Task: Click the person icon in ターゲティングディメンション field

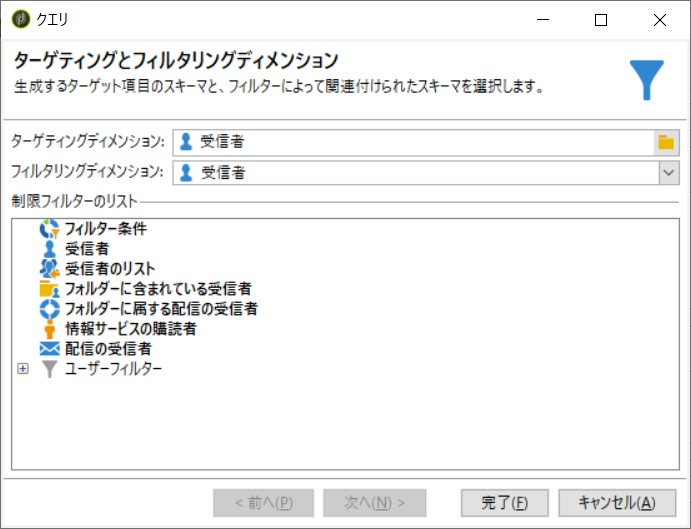Action: click(x=186, y=142)
